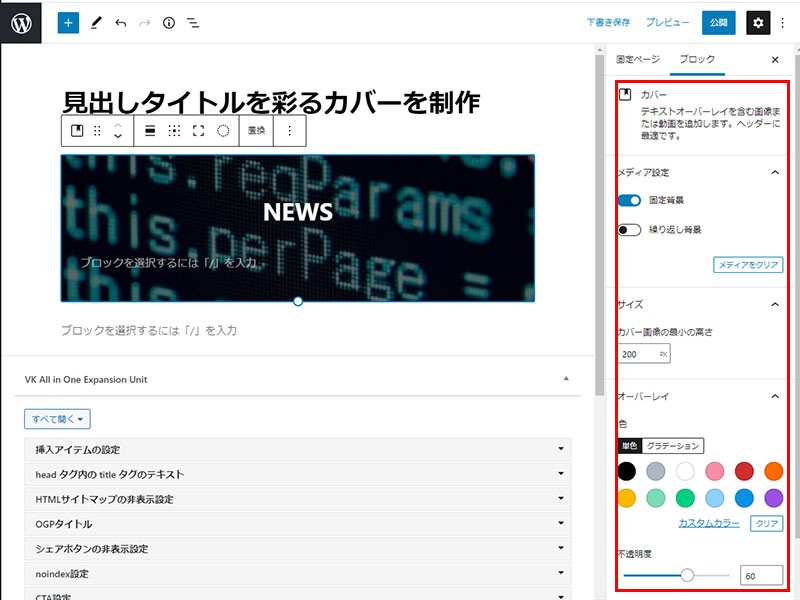The width and height of the screenshot is (800, 600).
Task: Click the 公開 publish button
Action: coord(717,22)
